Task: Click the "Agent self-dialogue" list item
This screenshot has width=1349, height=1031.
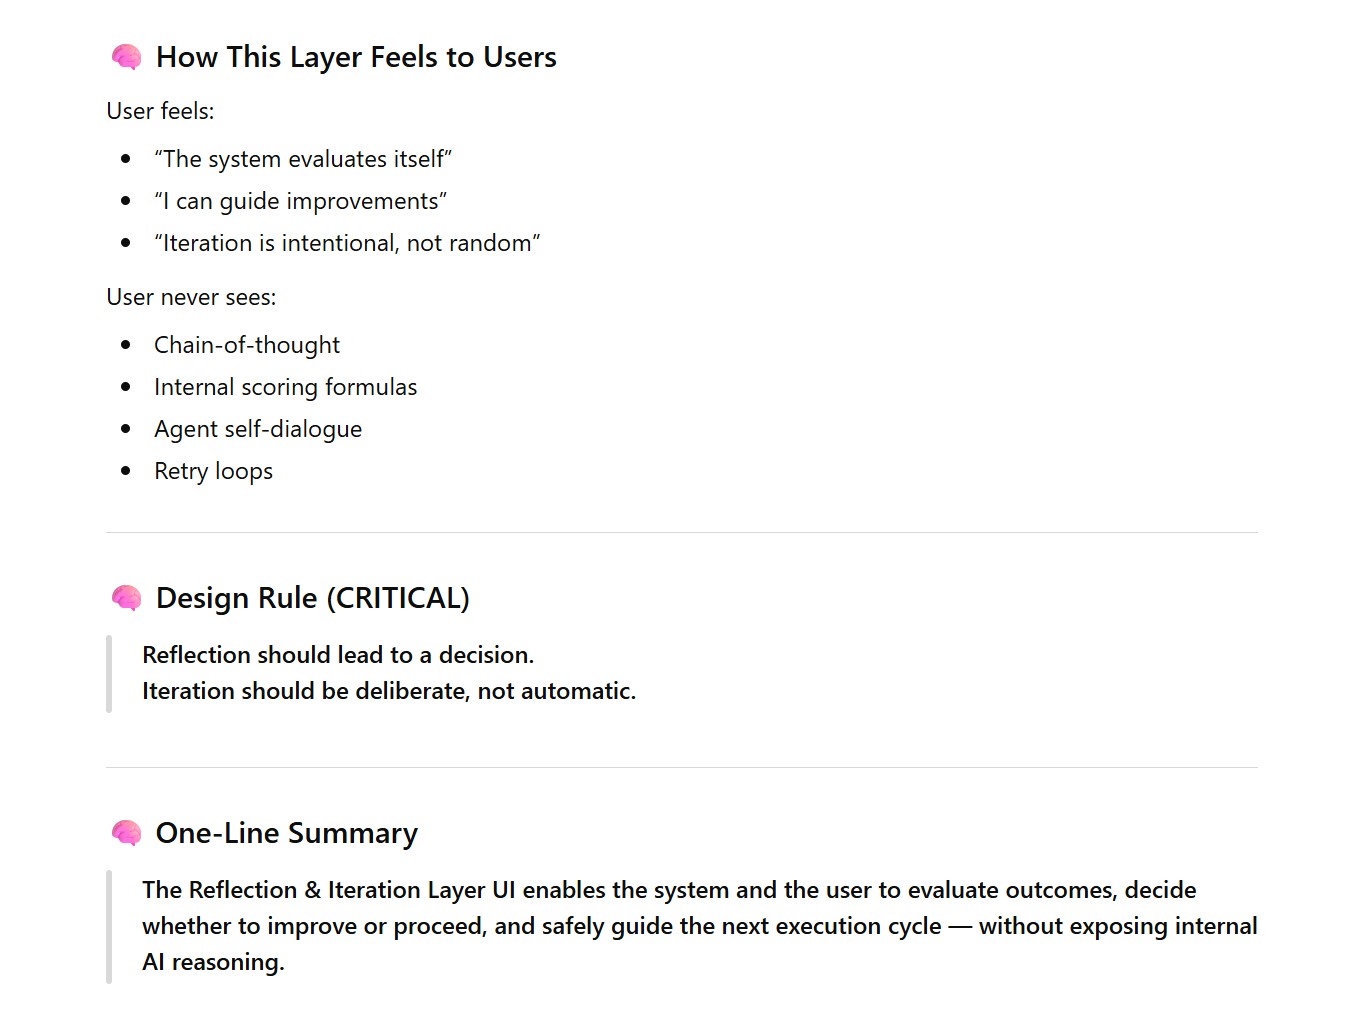Action: click(x=258, y=429)
